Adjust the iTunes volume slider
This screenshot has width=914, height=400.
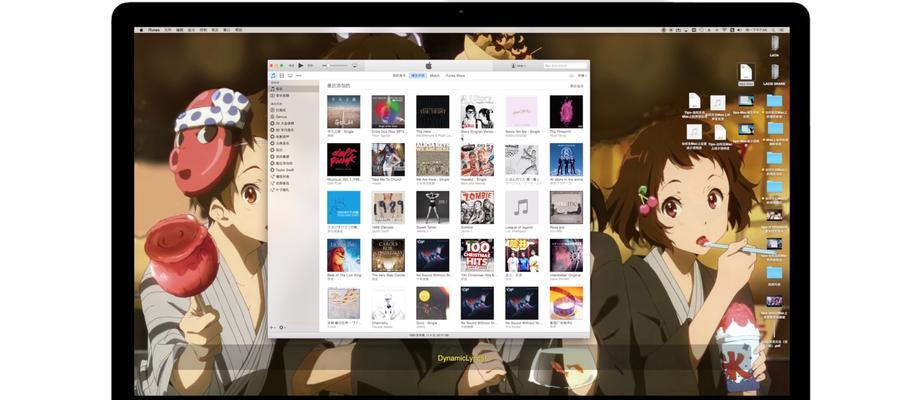[x=336, y=66]
